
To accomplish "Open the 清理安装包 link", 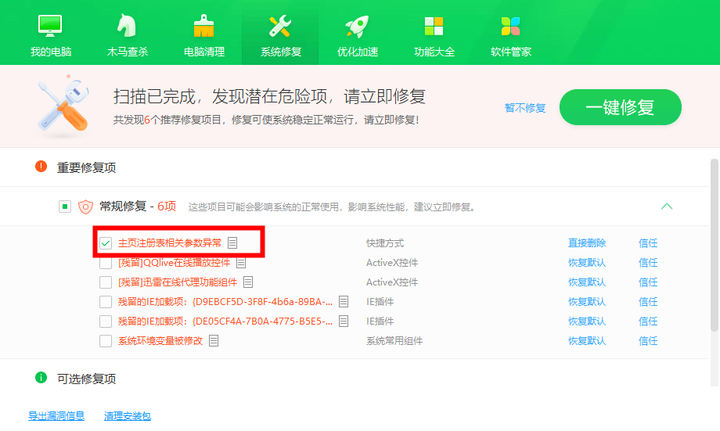I will pos(127,416).
